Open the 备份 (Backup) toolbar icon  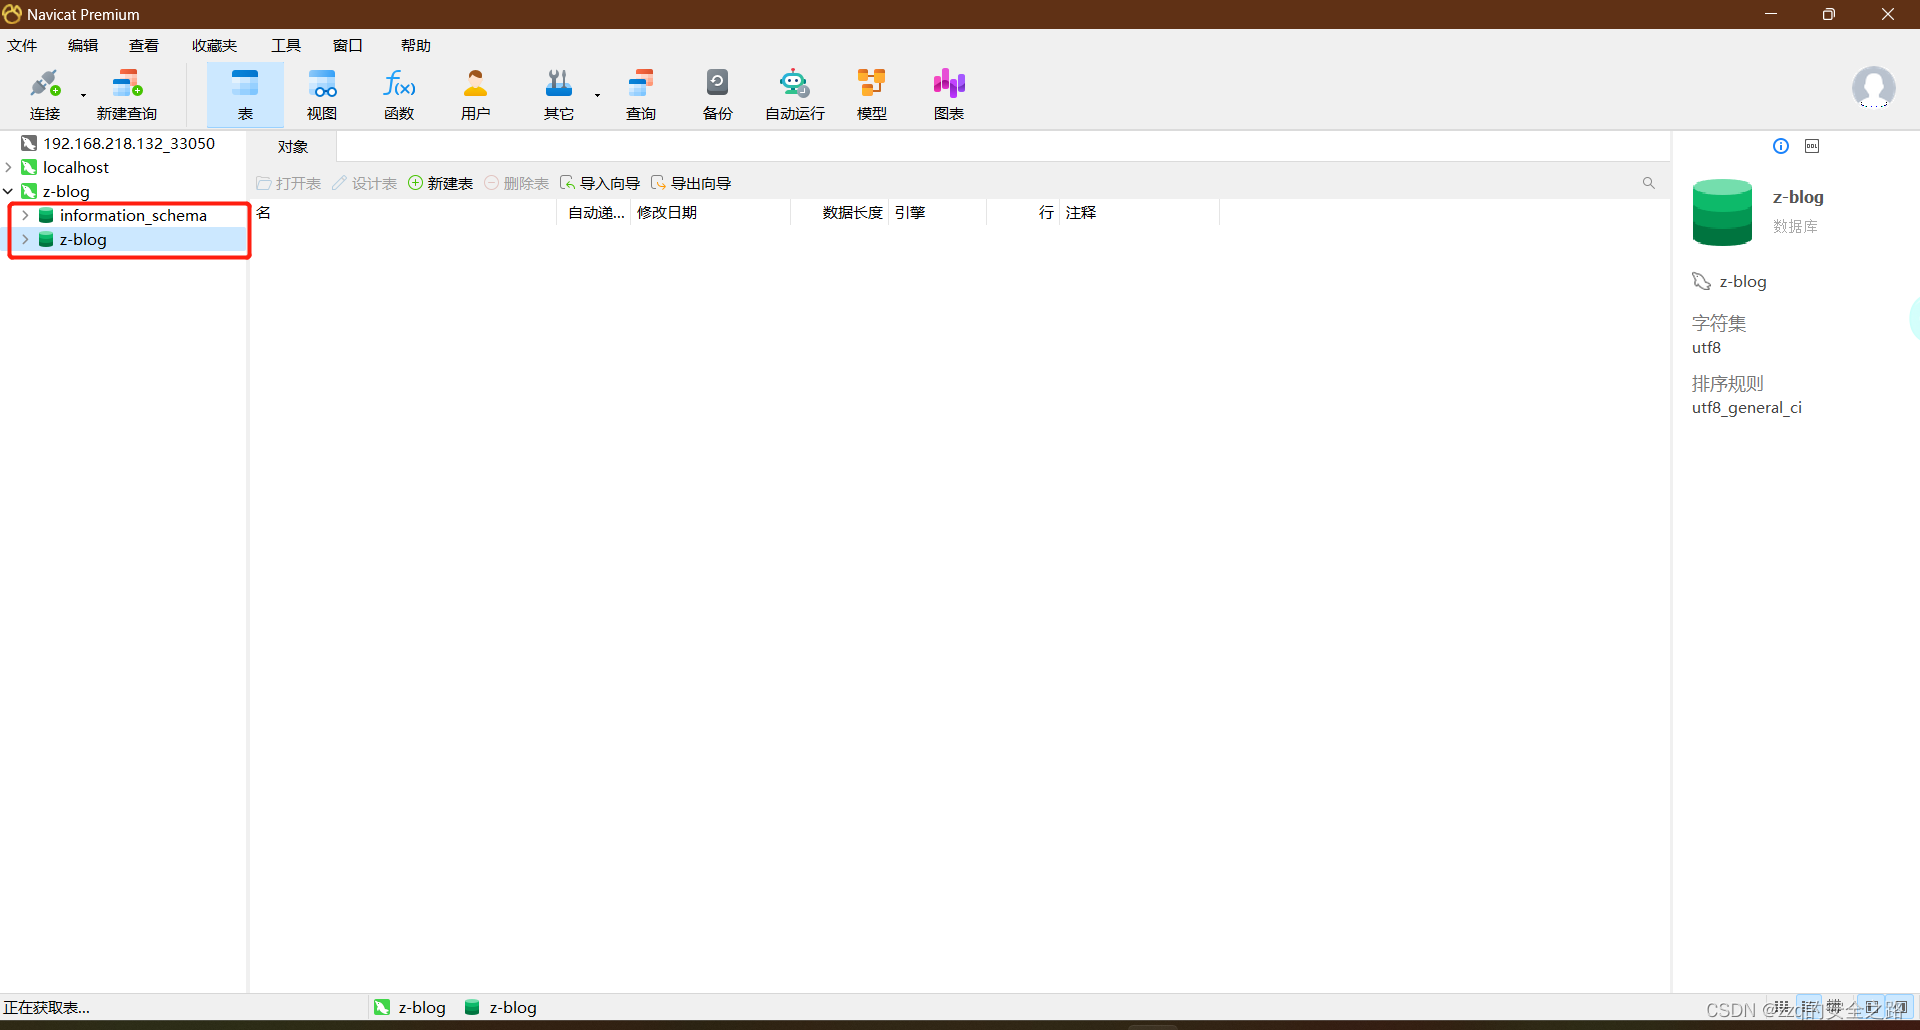pyautogui.click(x=718, y=95)
